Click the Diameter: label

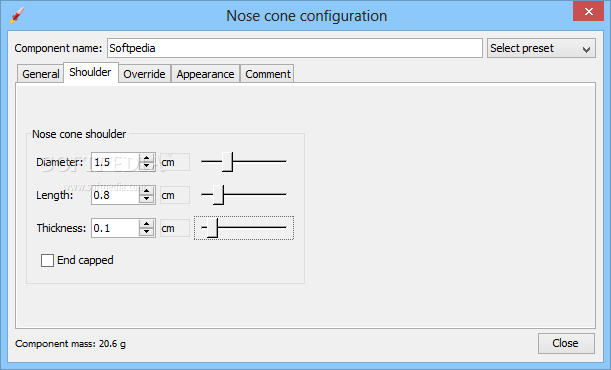(x=60, y=162)
